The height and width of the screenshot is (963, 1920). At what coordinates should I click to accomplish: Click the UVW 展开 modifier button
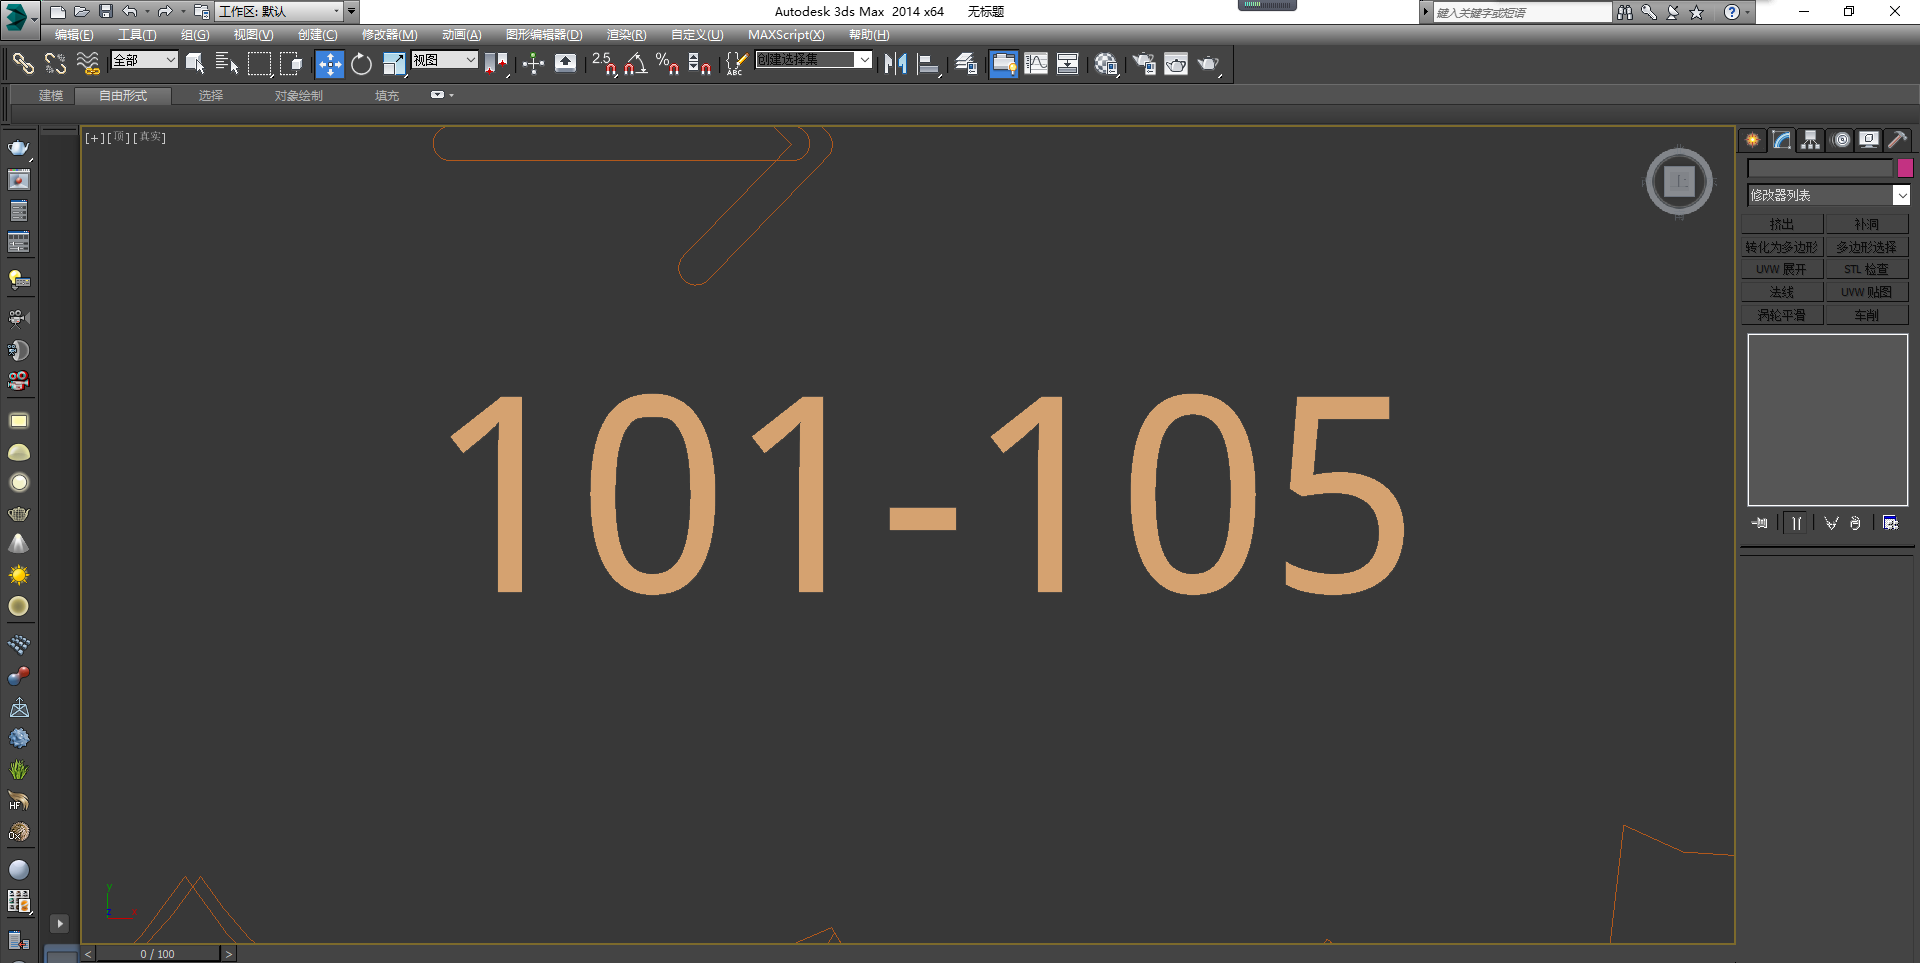(x=1782, y=269)
